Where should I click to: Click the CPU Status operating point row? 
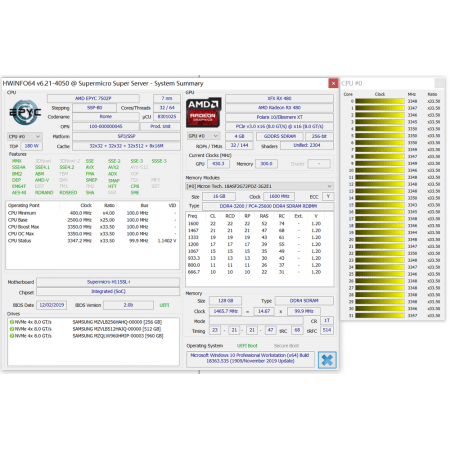92,241
